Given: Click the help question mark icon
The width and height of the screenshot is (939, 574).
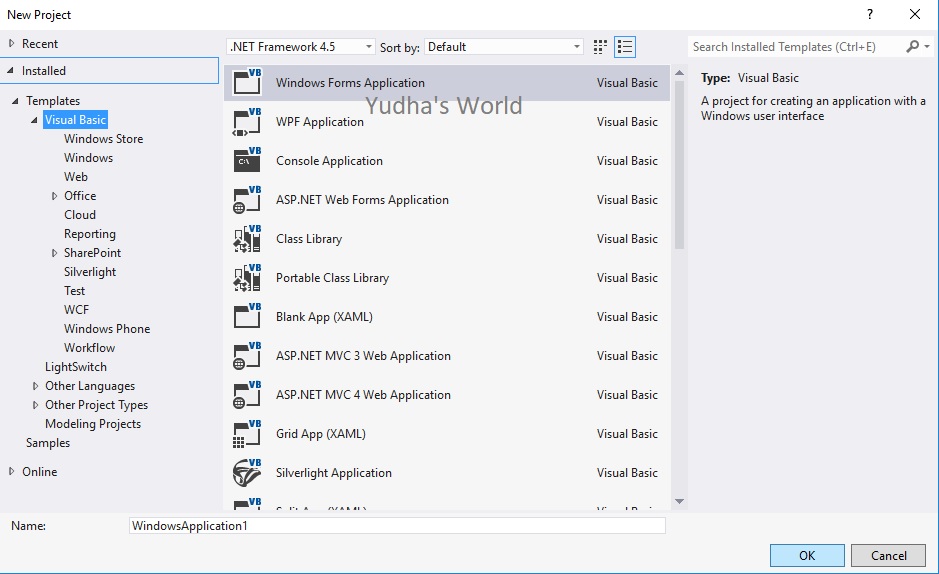Looking at the screenshot, I should coord(870,14).
